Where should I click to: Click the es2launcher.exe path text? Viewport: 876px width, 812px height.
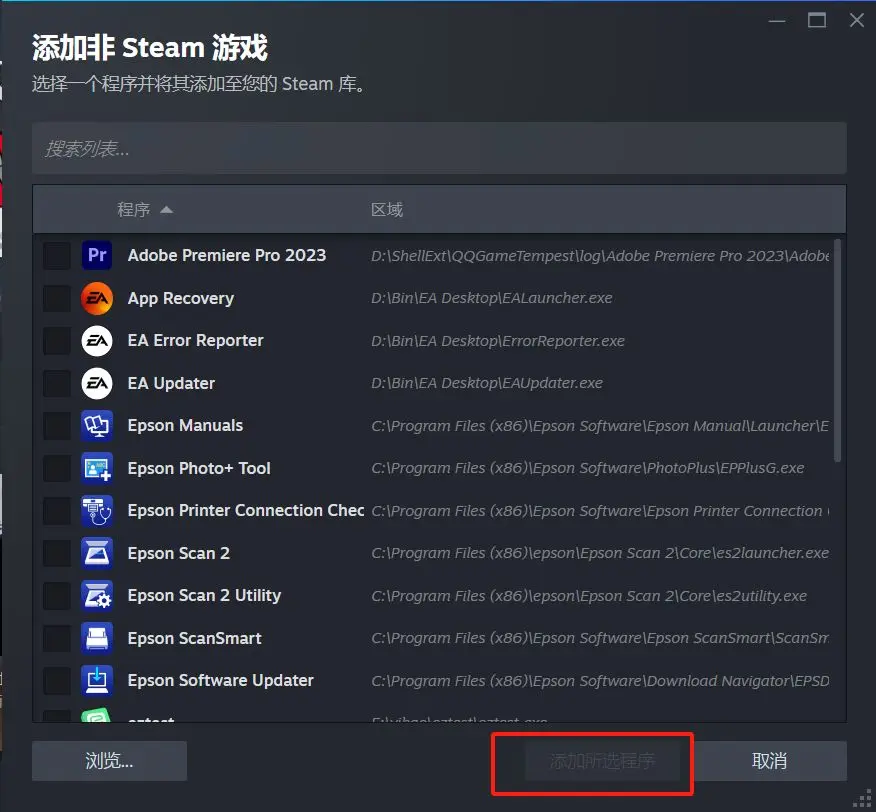pyautogui.click(x=600, y=553)
